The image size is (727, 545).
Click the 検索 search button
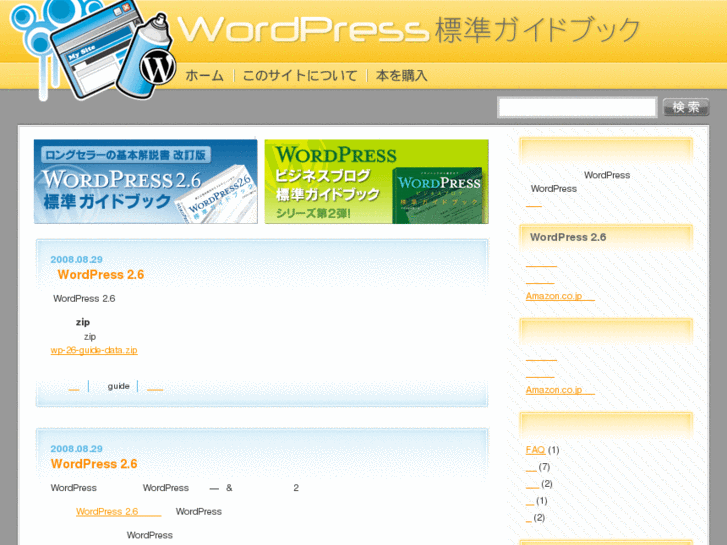686,107
